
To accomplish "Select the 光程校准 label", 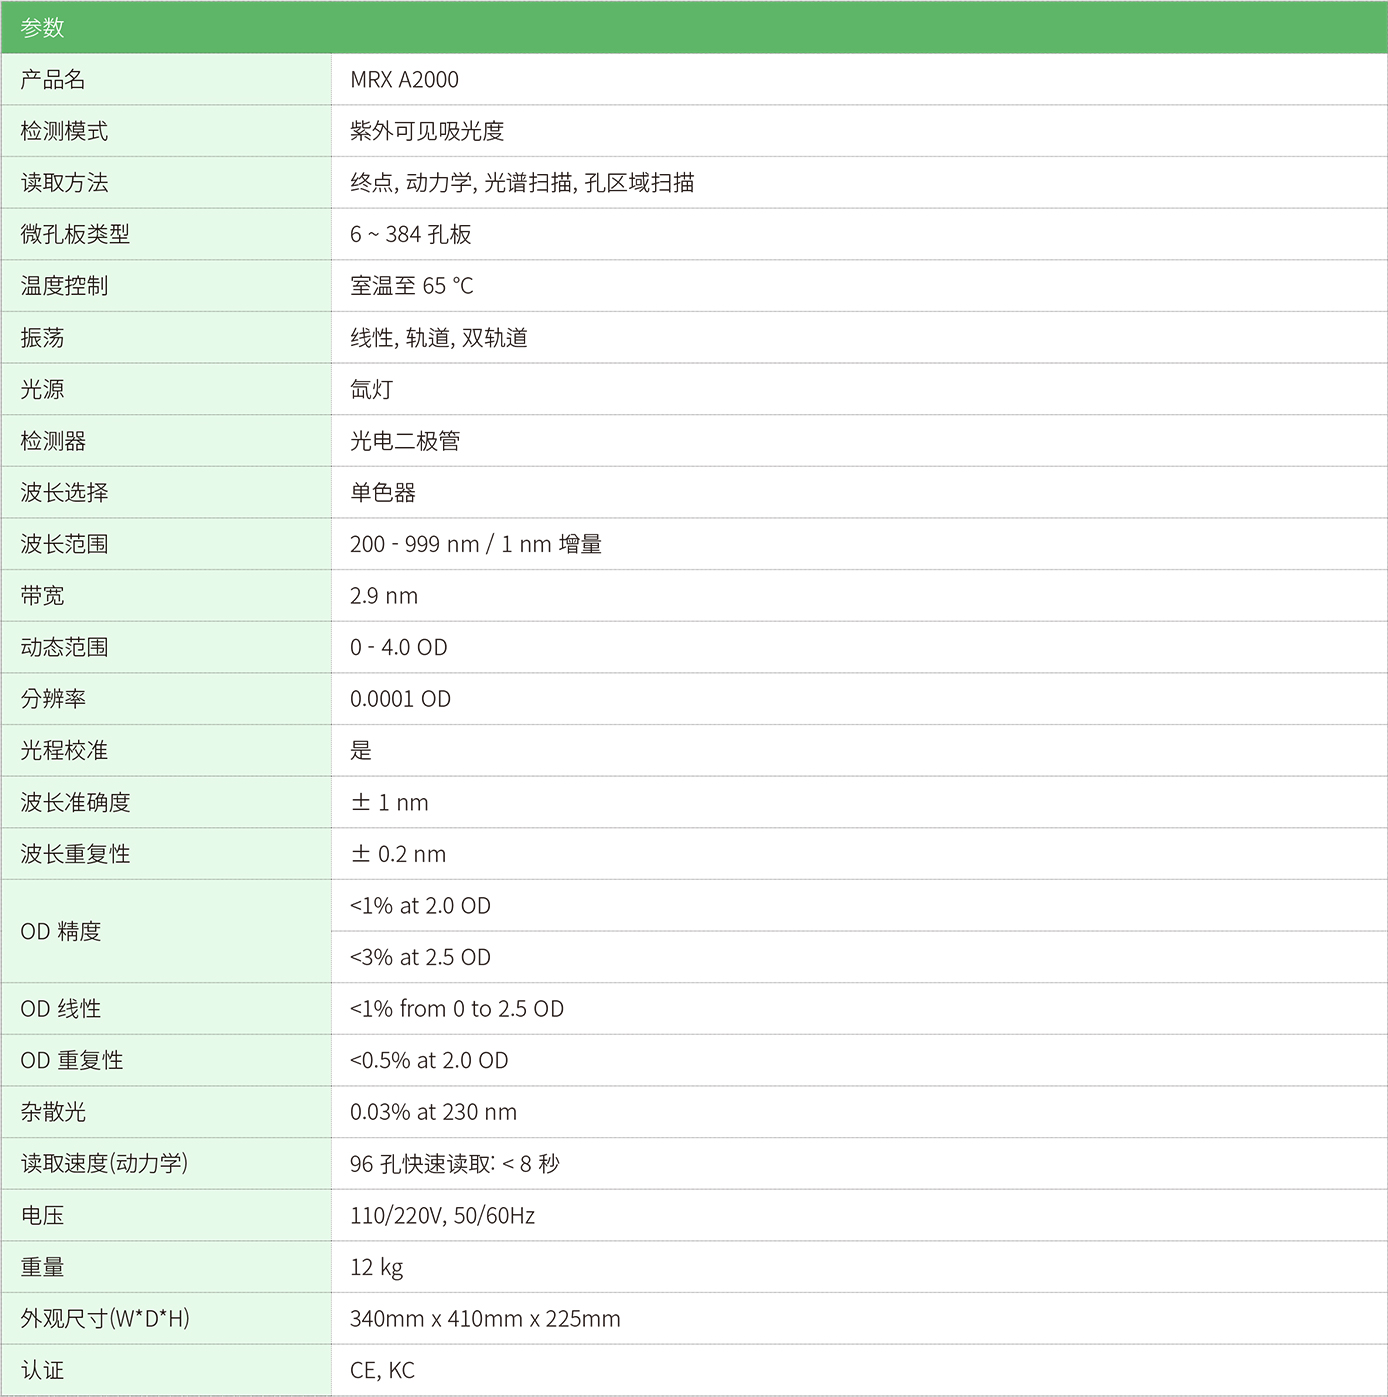I will coord(64,750).
